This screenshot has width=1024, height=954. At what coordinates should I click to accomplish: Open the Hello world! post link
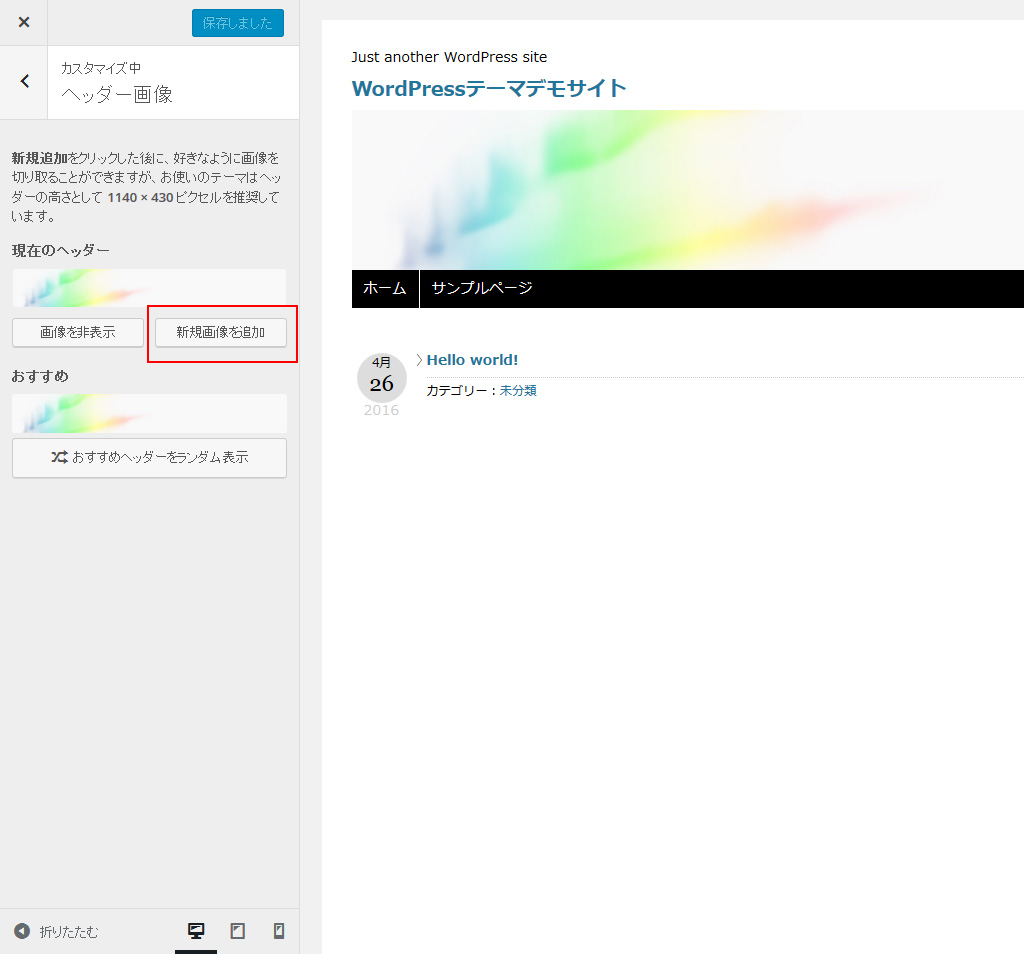click(x=472, y=360)
